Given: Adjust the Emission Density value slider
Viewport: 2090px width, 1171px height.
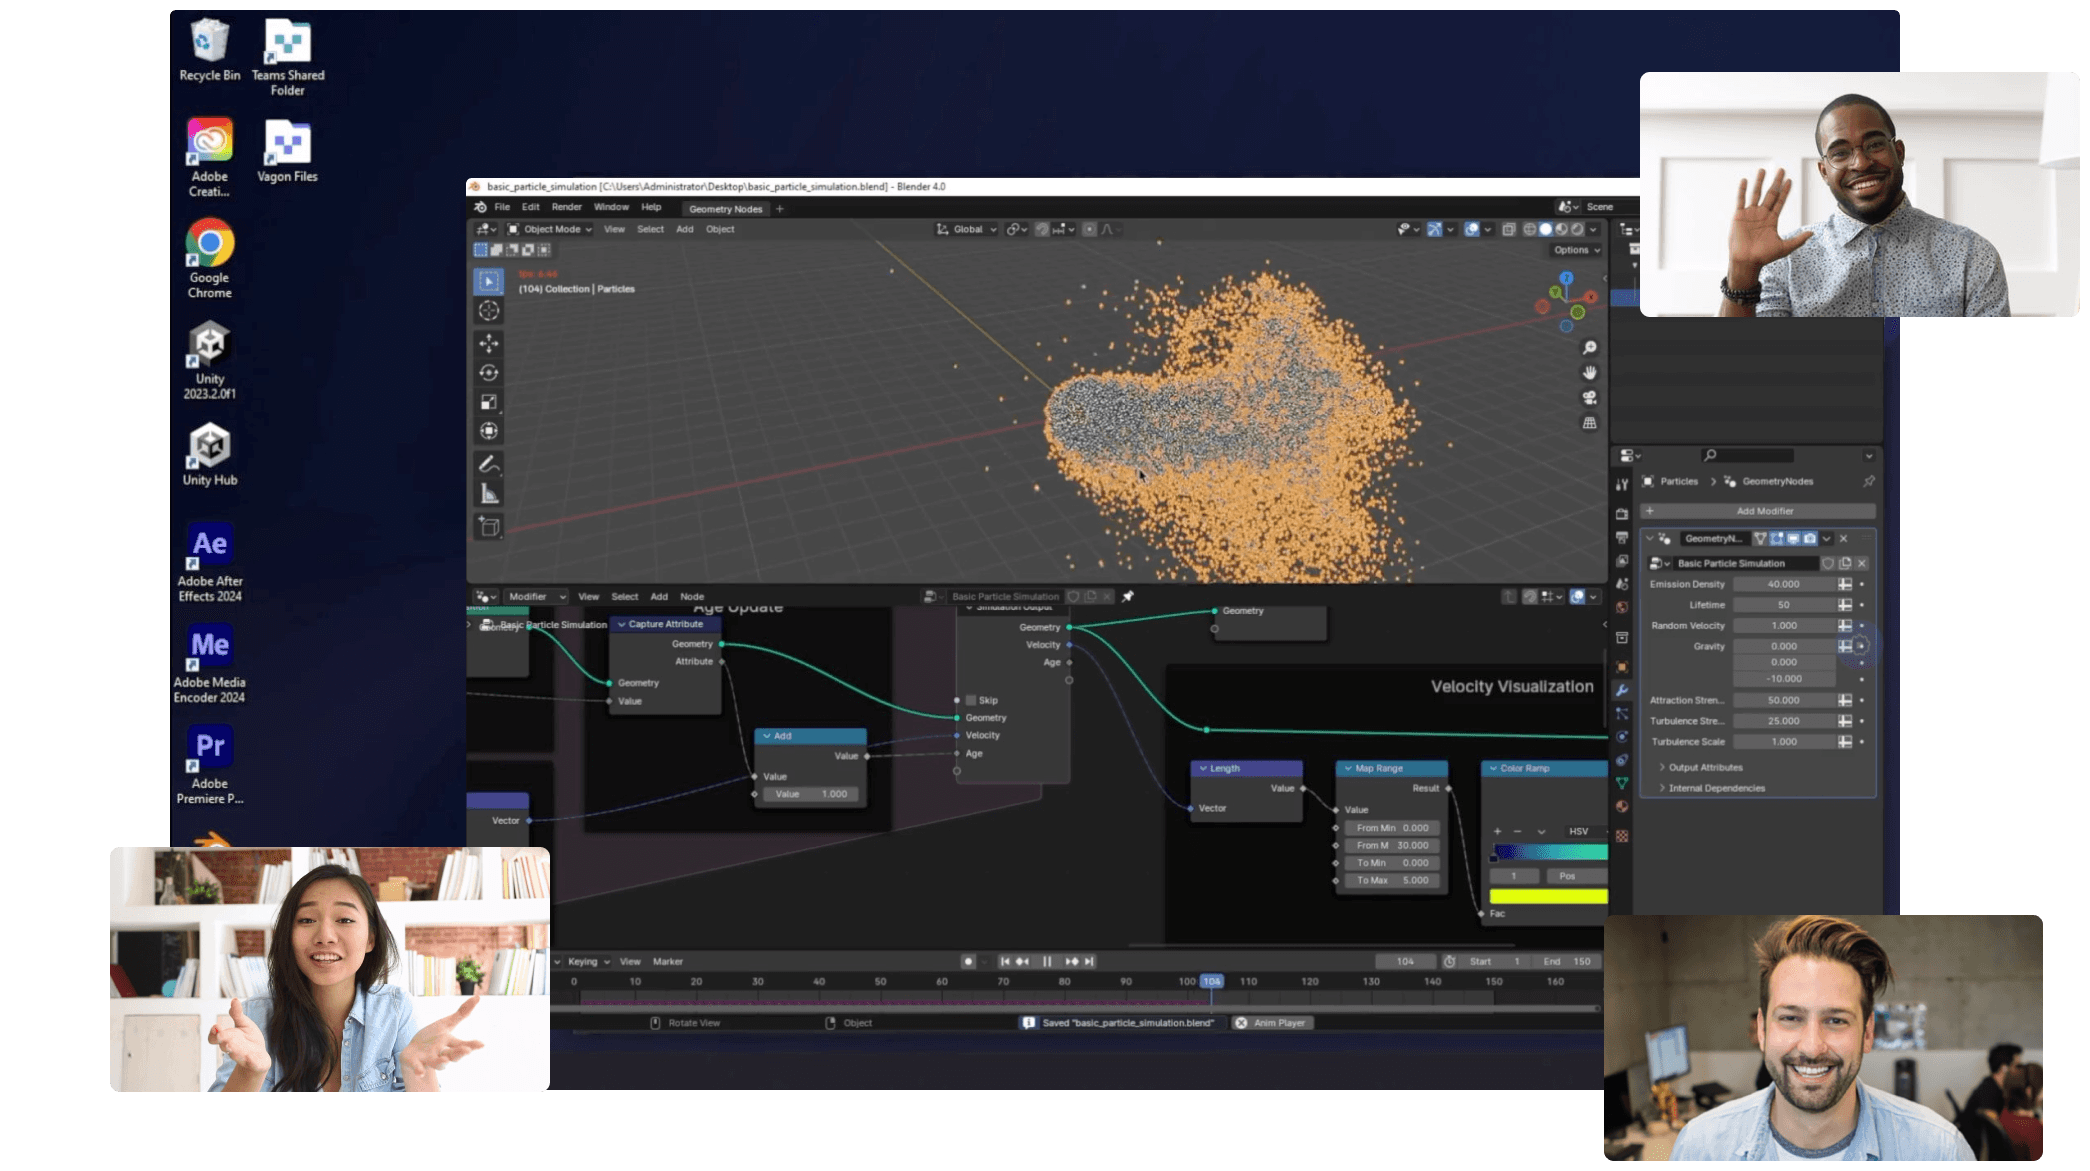Looking at the screenshot, I should click(x=1785, y=584).
